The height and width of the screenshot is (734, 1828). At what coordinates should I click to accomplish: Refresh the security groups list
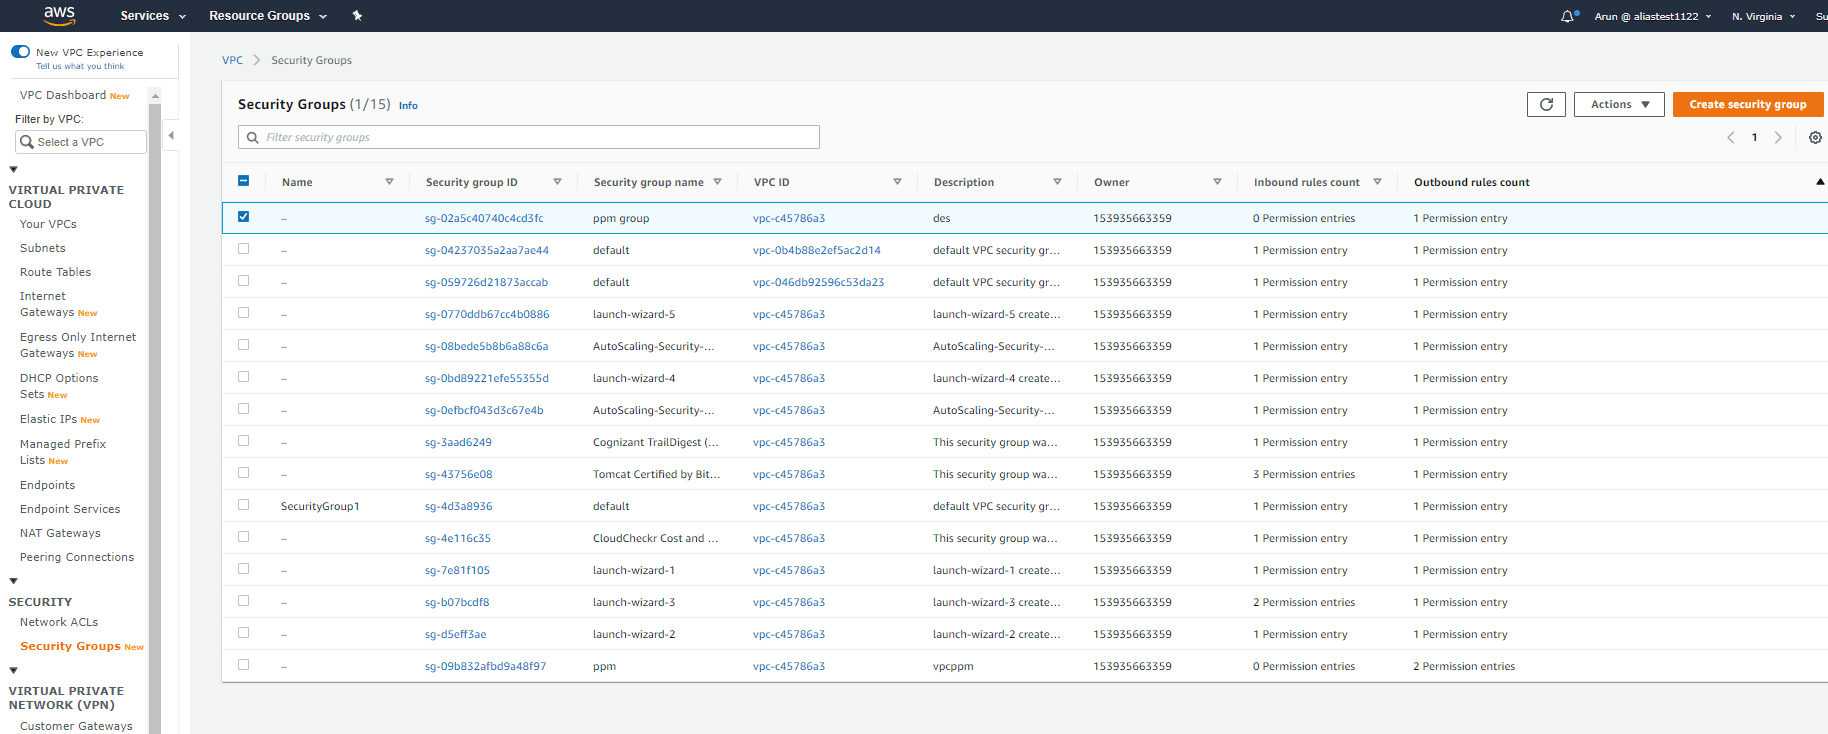(x=1546, y=104)
